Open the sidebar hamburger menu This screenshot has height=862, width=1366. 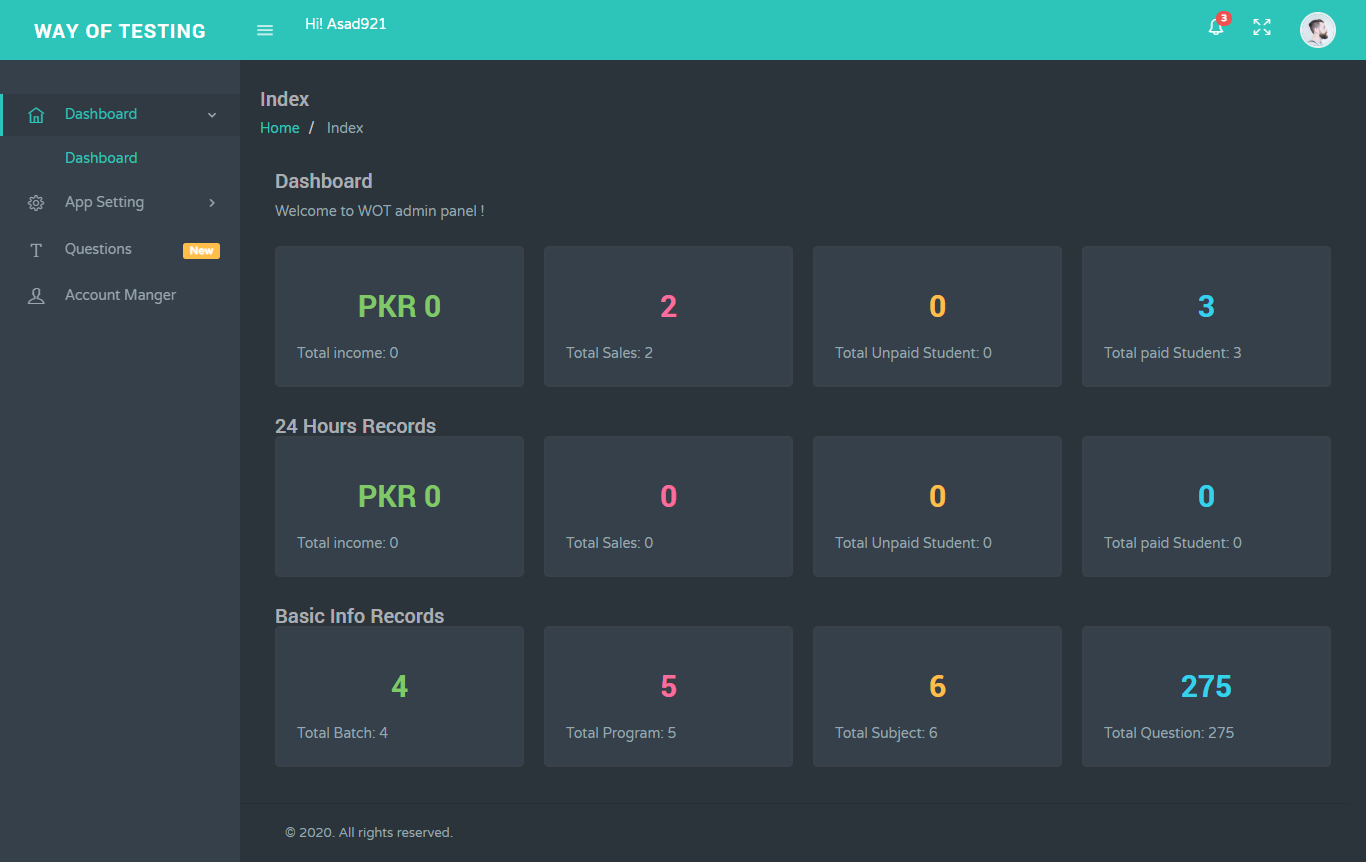coord(264,30)
